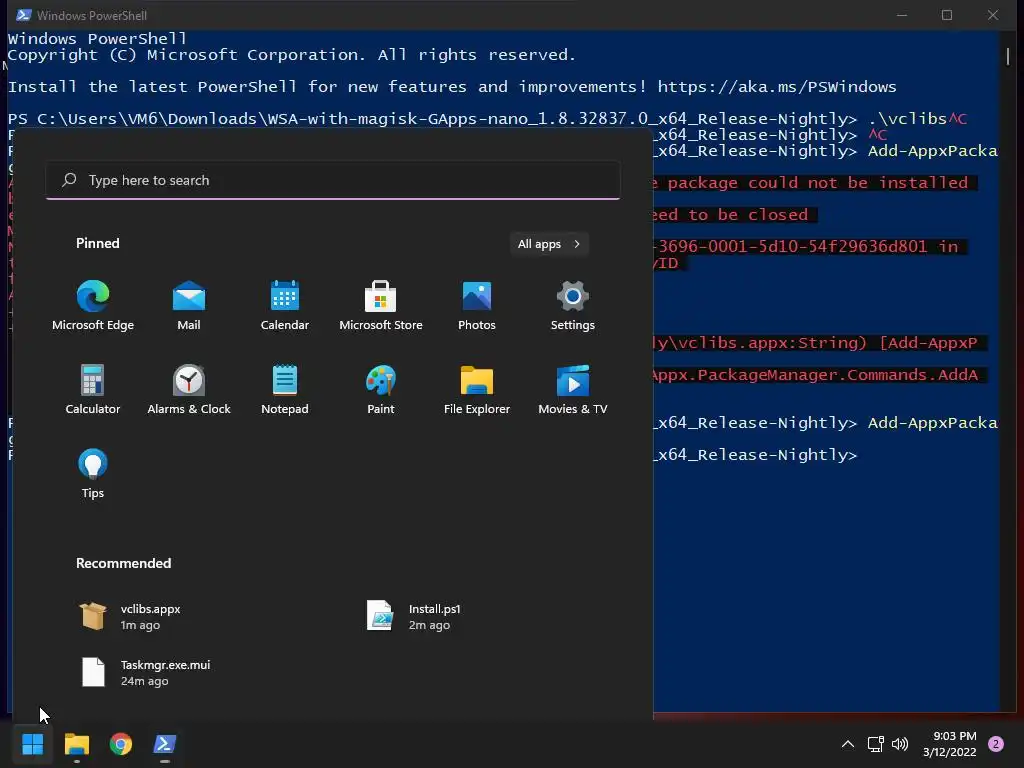Open the volume tray icon
This screenshot has height=768, width=1024.
(900, 744)
